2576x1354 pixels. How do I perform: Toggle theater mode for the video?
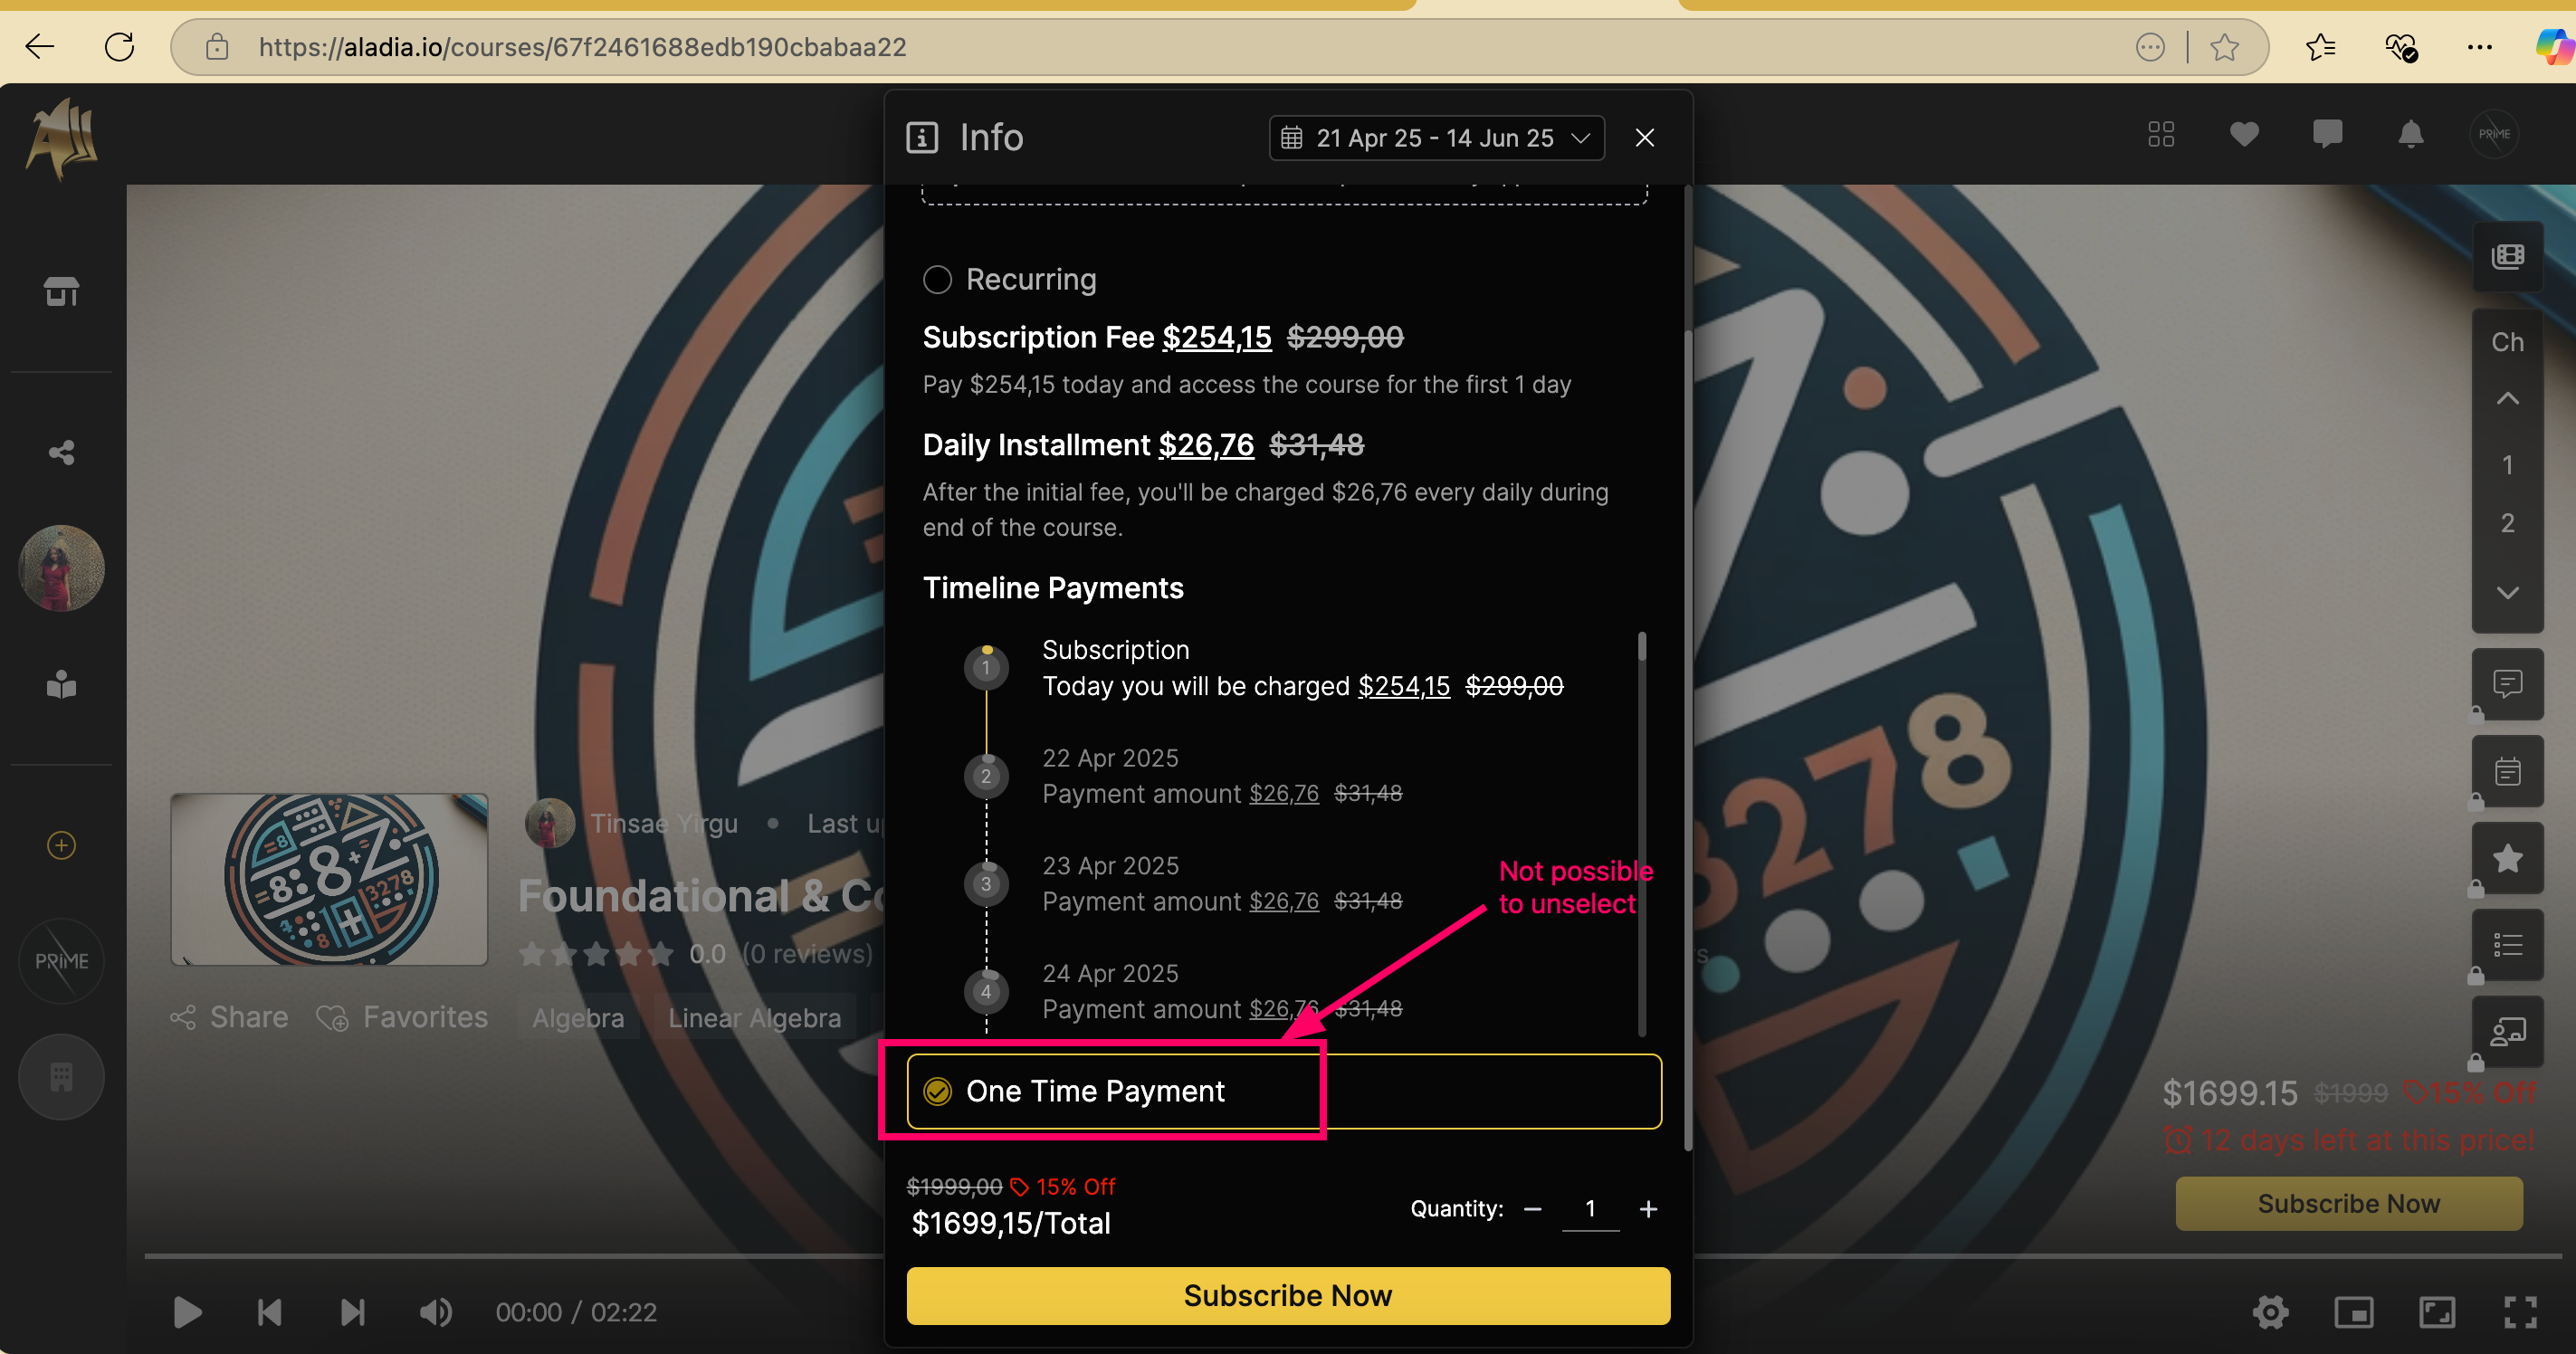coord(2437,1312)
